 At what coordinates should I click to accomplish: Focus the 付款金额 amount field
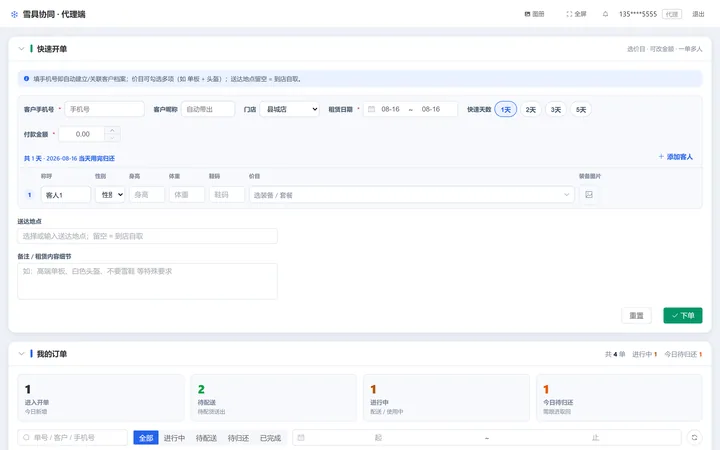tap(83, 134)
